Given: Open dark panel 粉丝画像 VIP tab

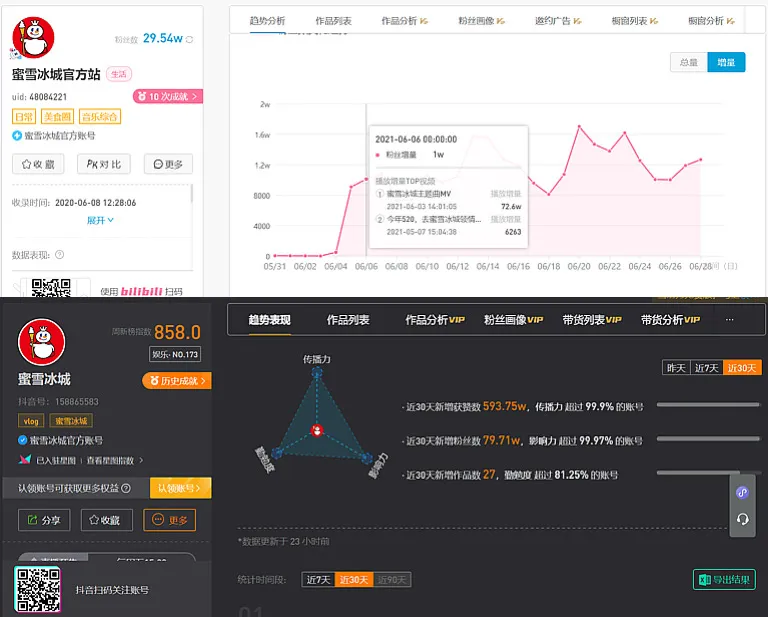Looking at the screenshot, I should 513,320.
